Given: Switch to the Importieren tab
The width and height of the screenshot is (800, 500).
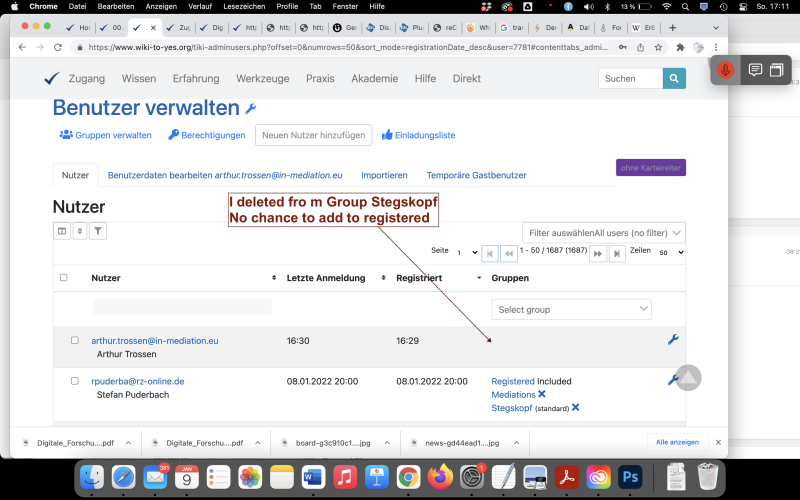Looking at the screenshot, I should [x=383, y=175].
